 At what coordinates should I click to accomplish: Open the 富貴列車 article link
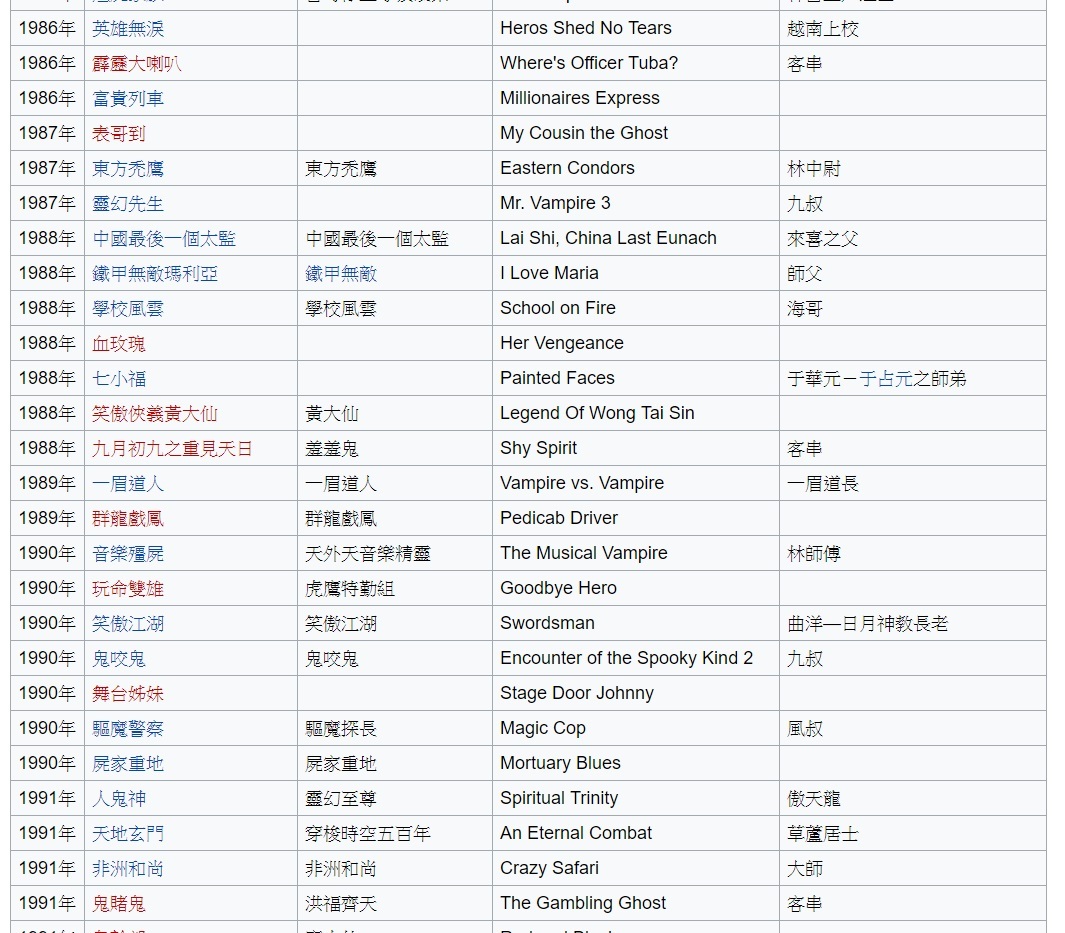click(x=128, y=99)
